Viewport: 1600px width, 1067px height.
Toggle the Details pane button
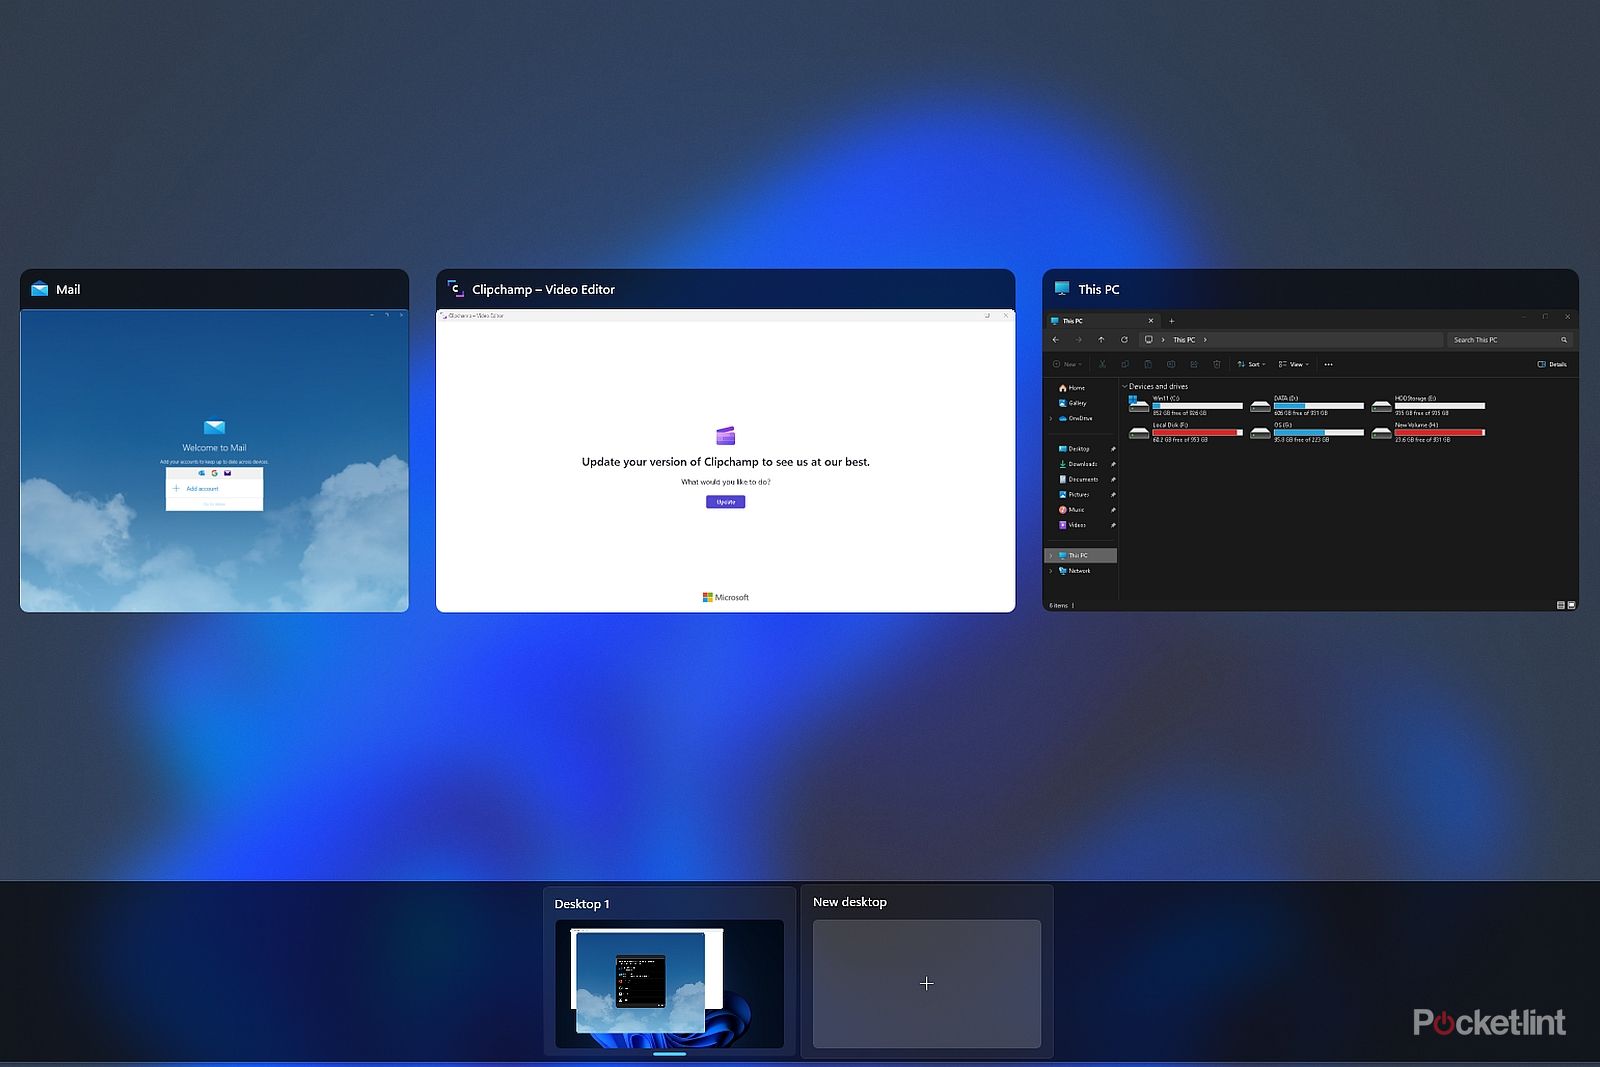(1552, 365)
